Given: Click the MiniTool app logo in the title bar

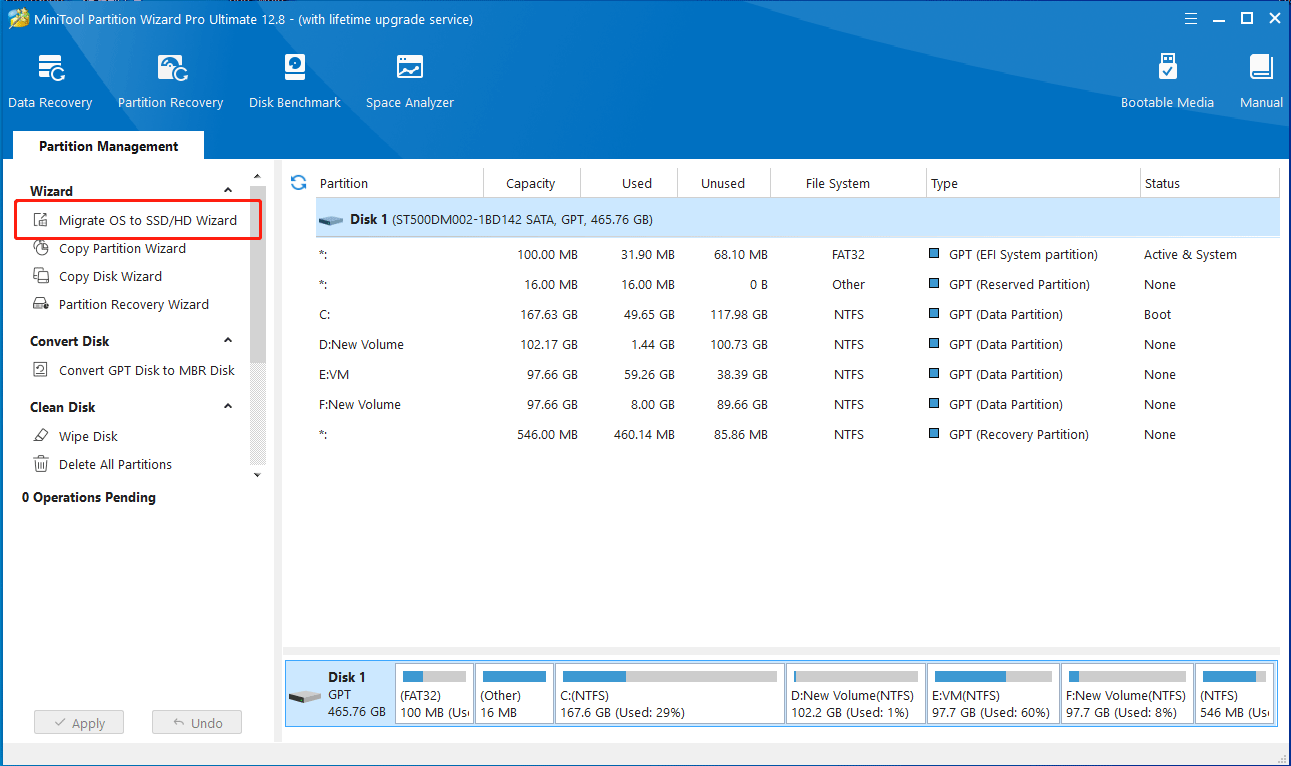Looking at the screenshot, I should click(17, 18).
